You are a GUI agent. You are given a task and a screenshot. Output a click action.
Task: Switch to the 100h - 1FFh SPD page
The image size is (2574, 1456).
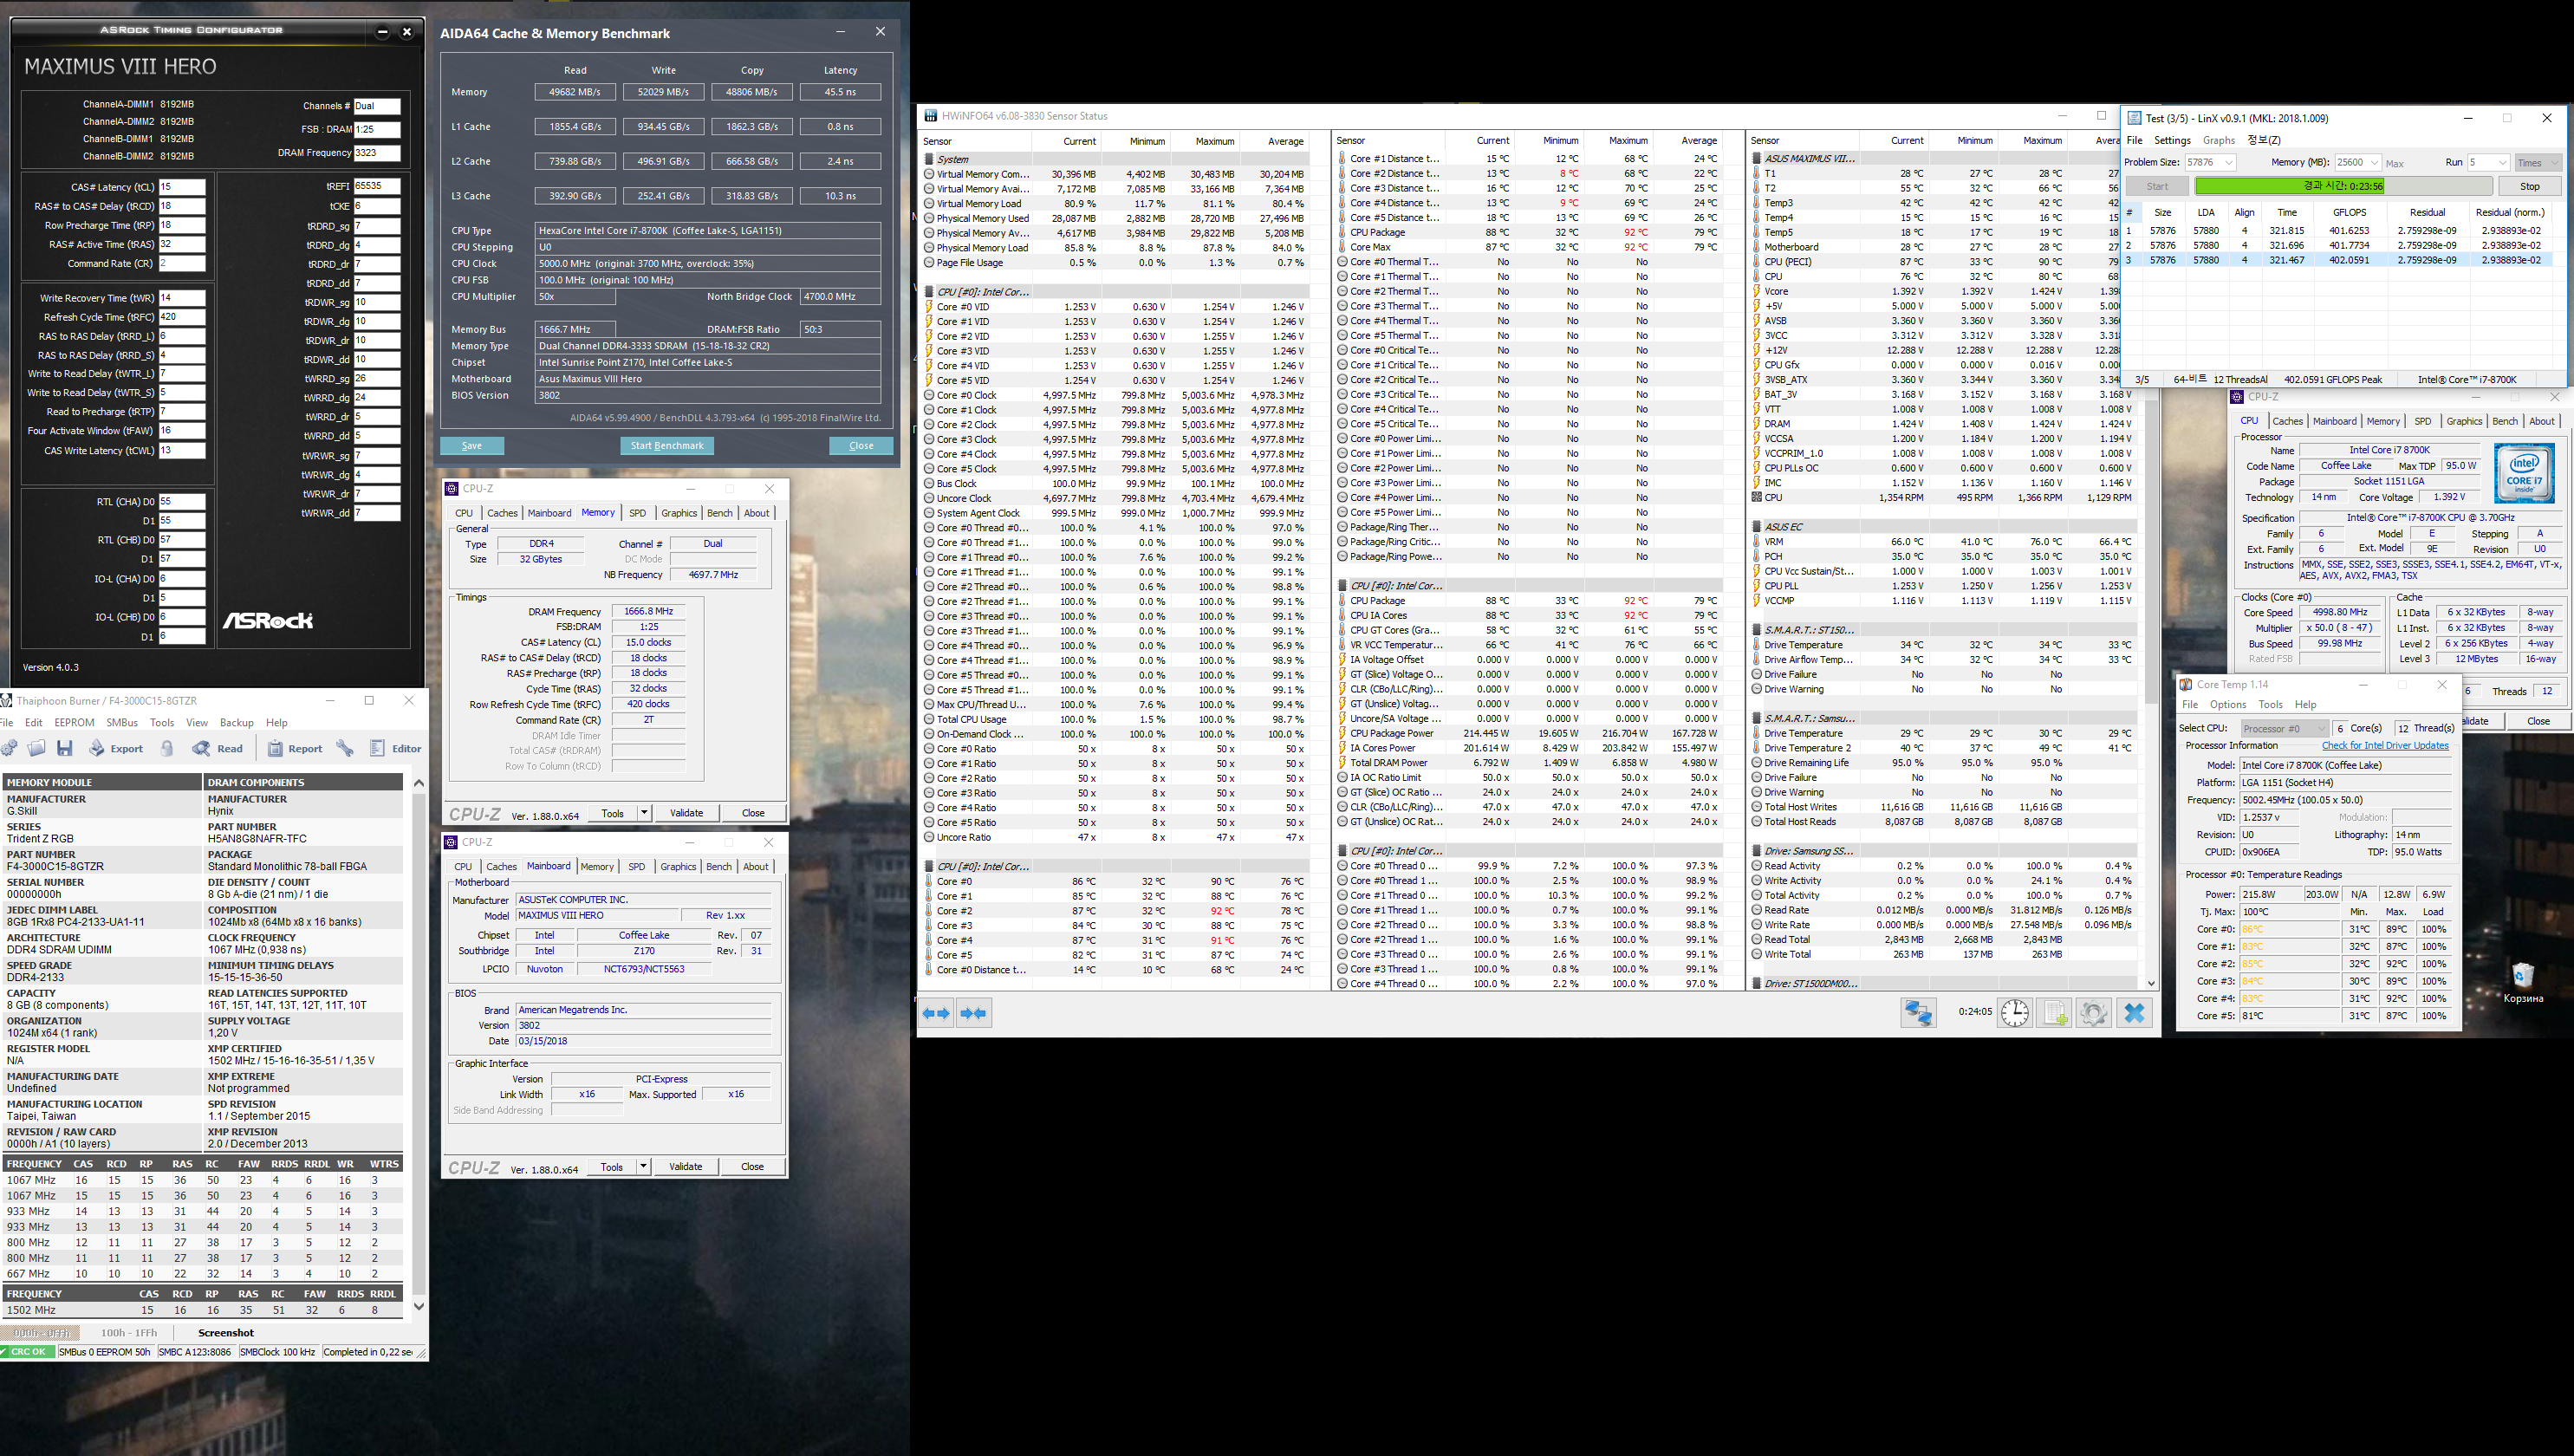pyautogui.click(x=128, y=1332)
